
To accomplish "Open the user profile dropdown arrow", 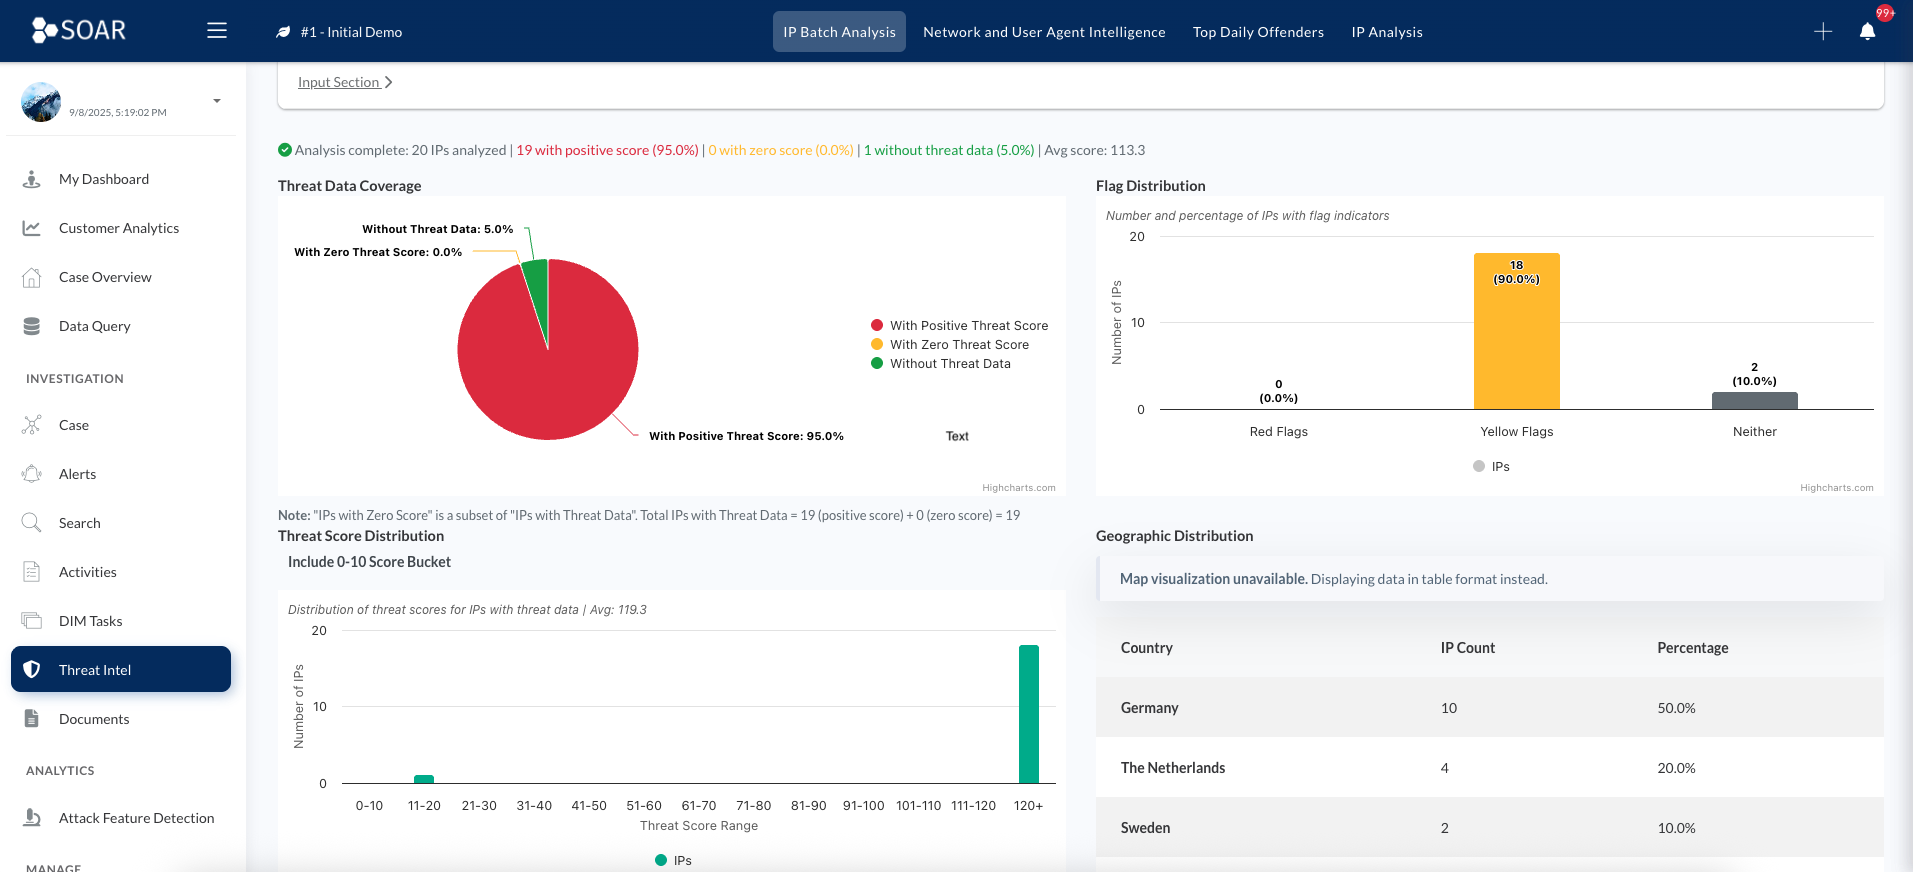I will pyautogui.click(x=217, y=101).
